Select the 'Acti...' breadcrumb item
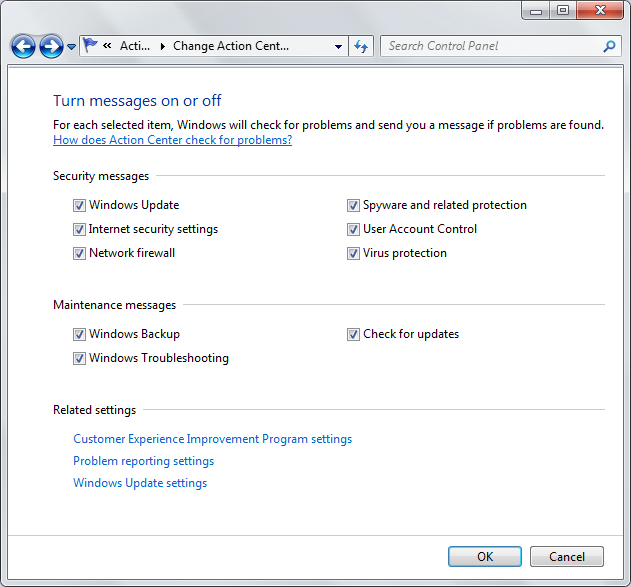This screenshot has height=587, width=631. click(135, 46)
